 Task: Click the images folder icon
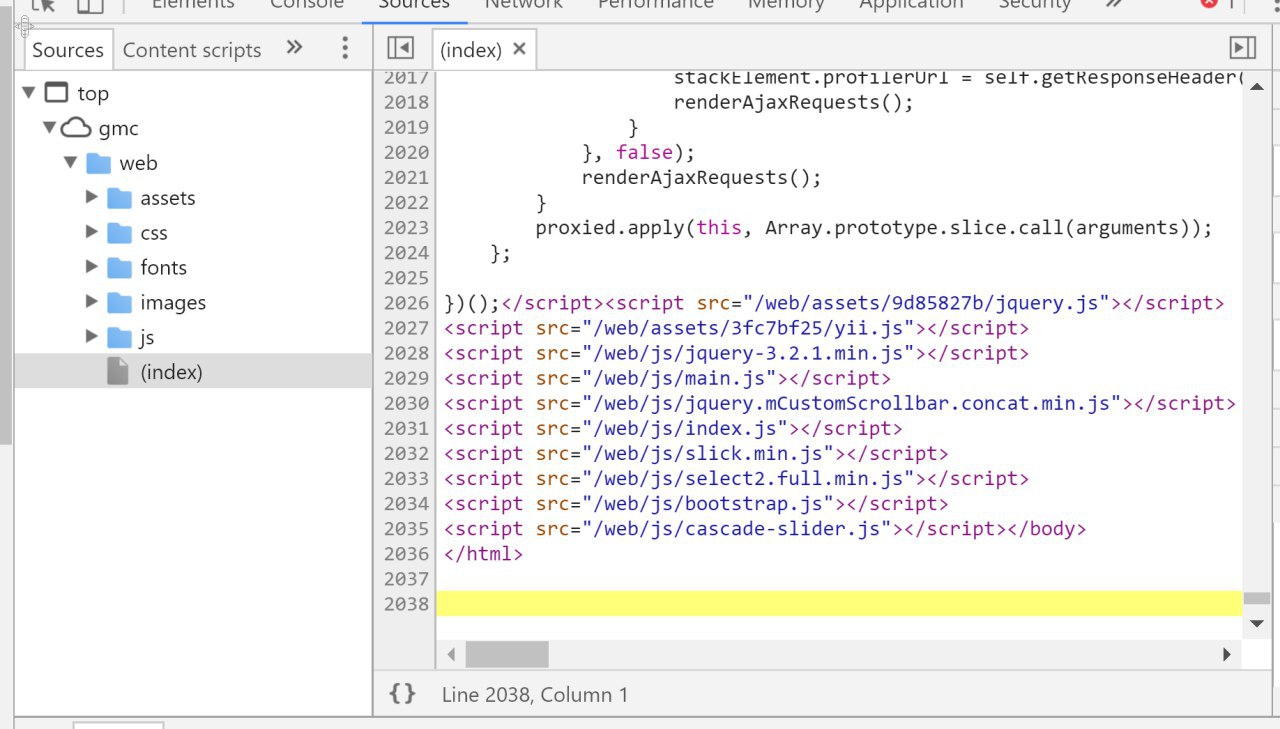[120, 302]
